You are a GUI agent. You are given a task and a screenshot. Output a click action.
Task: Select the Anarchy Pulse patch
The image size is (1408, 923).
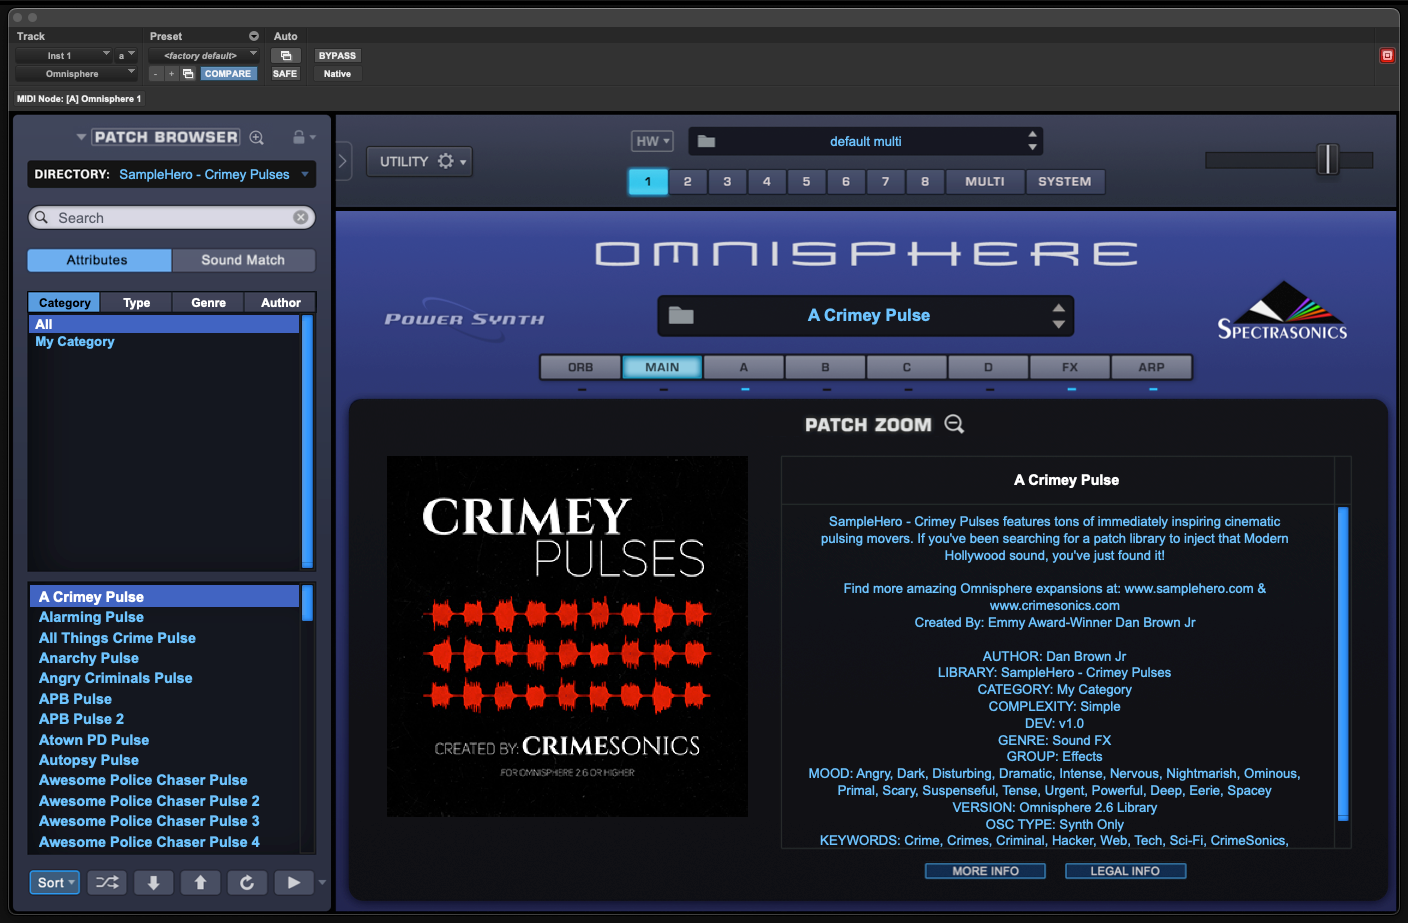165,658
